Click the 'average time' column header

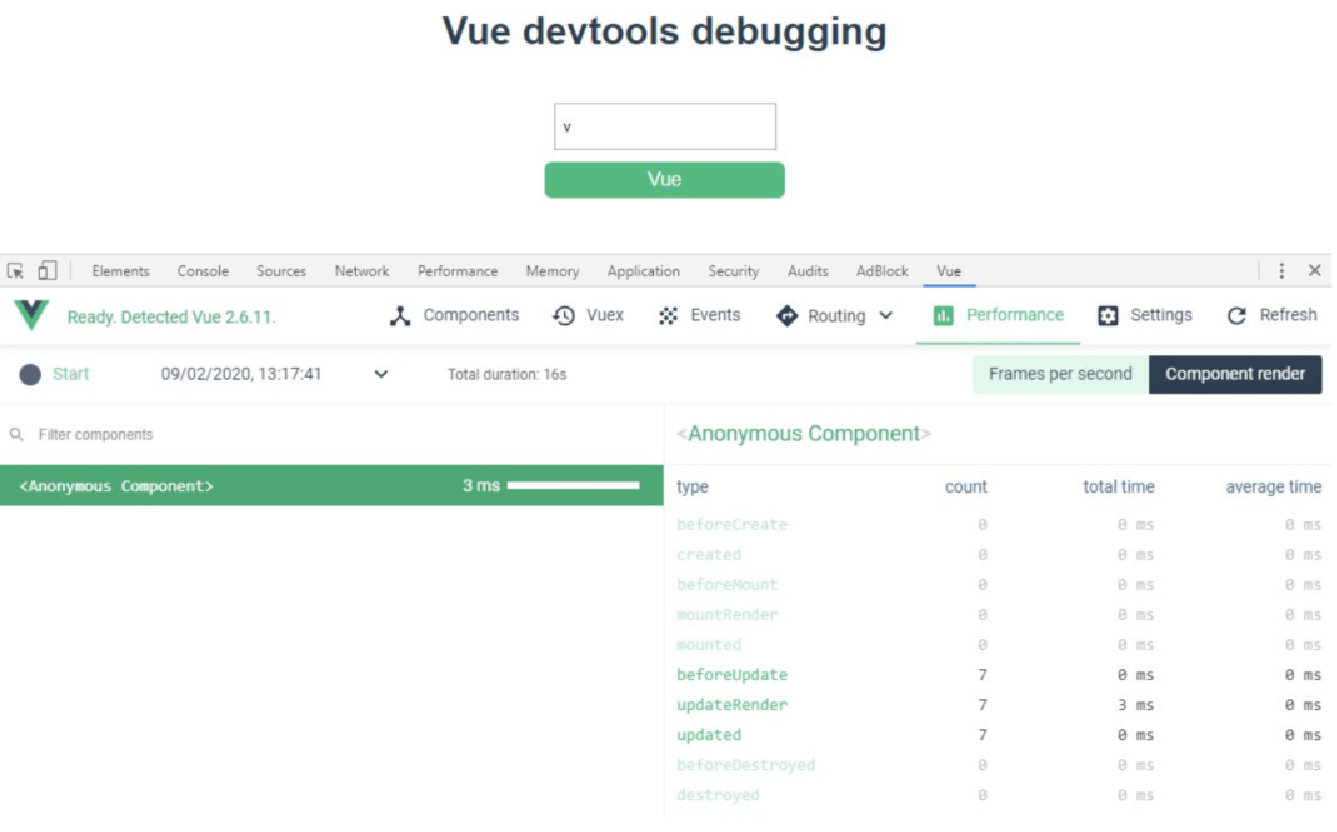coord(1273,488)
